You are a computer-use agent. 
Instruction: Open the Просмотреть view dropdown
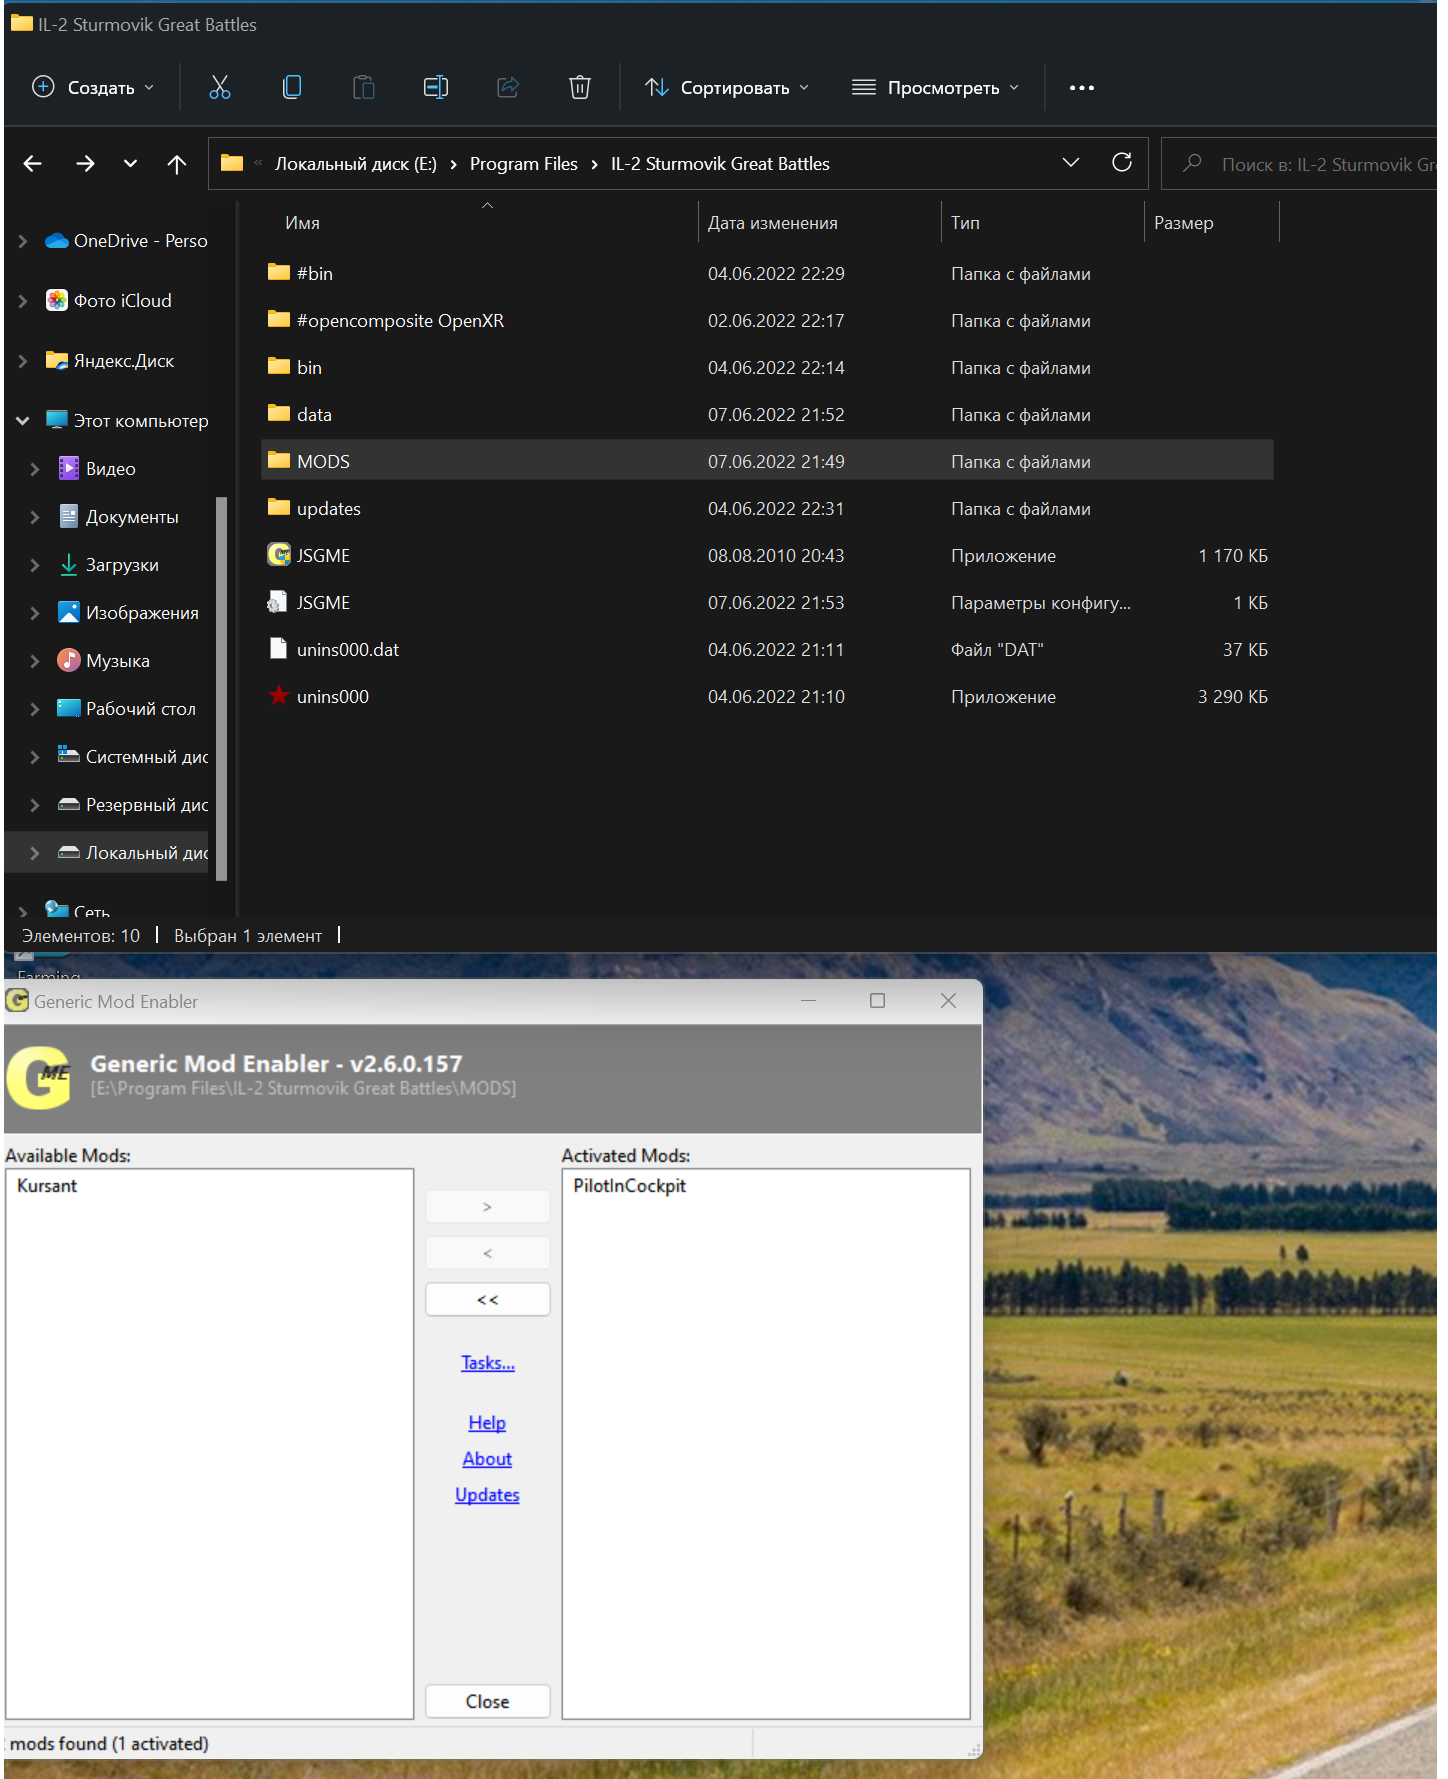[x=936, y=88]
